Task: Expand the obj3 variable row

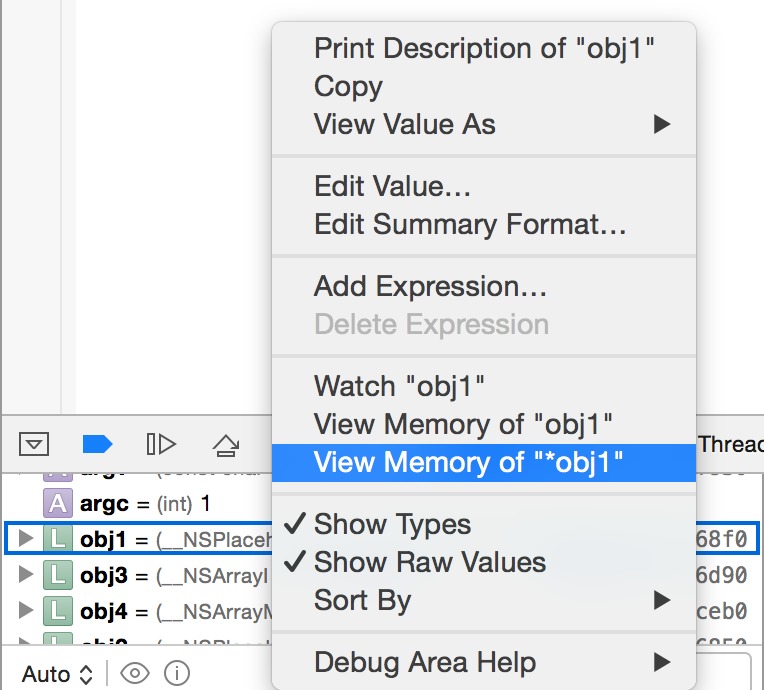Action: click(27, 575)
